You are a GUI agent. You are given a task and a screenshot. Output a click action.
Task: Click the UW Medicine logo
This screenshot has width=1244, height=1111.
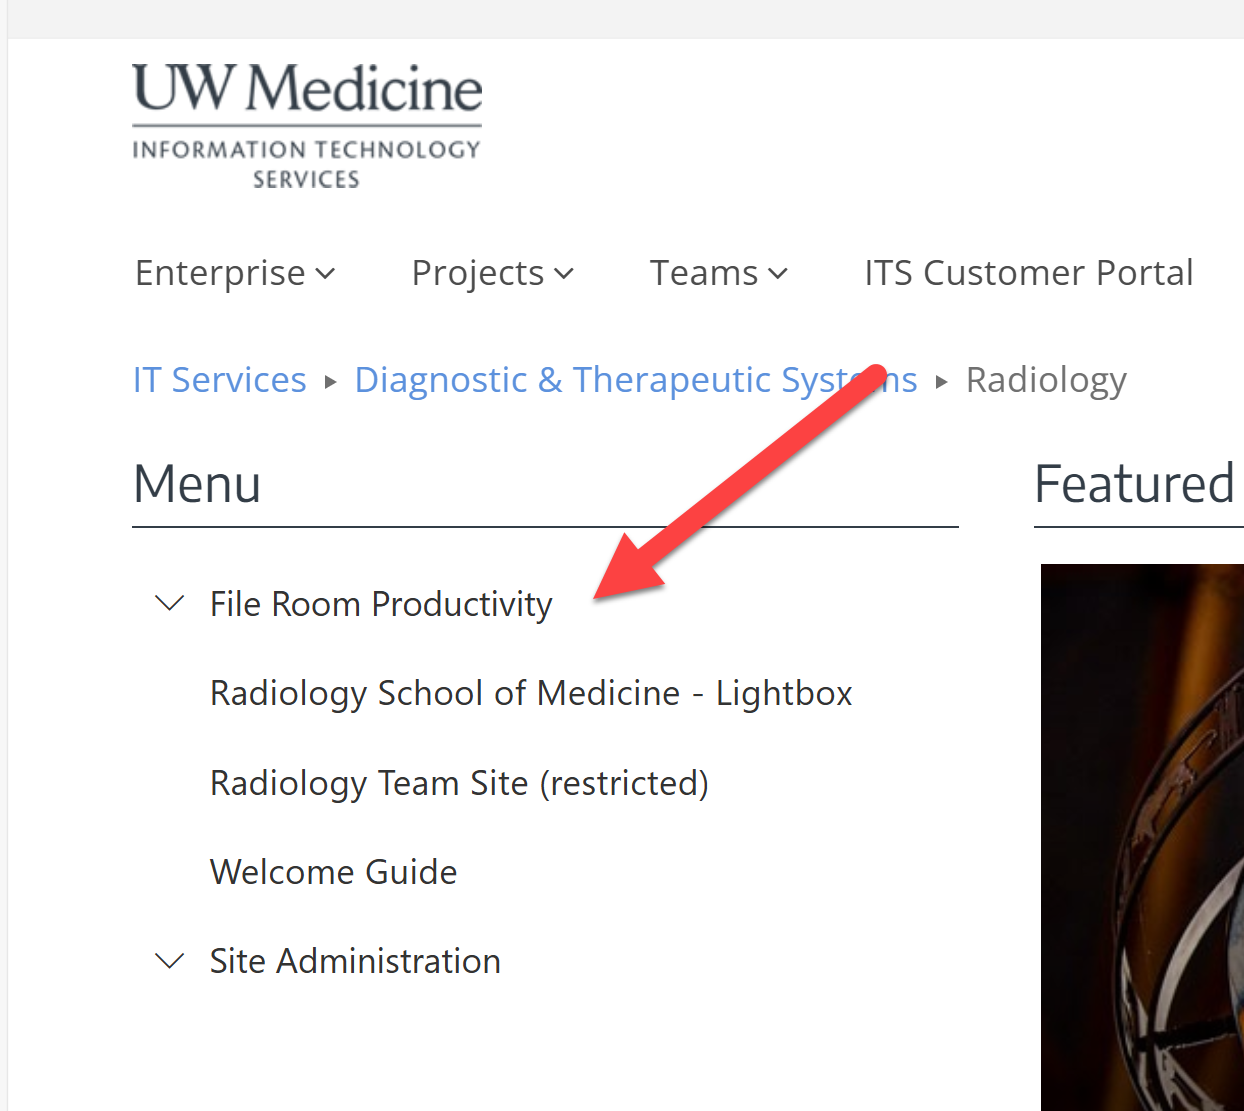coord(307,125)
